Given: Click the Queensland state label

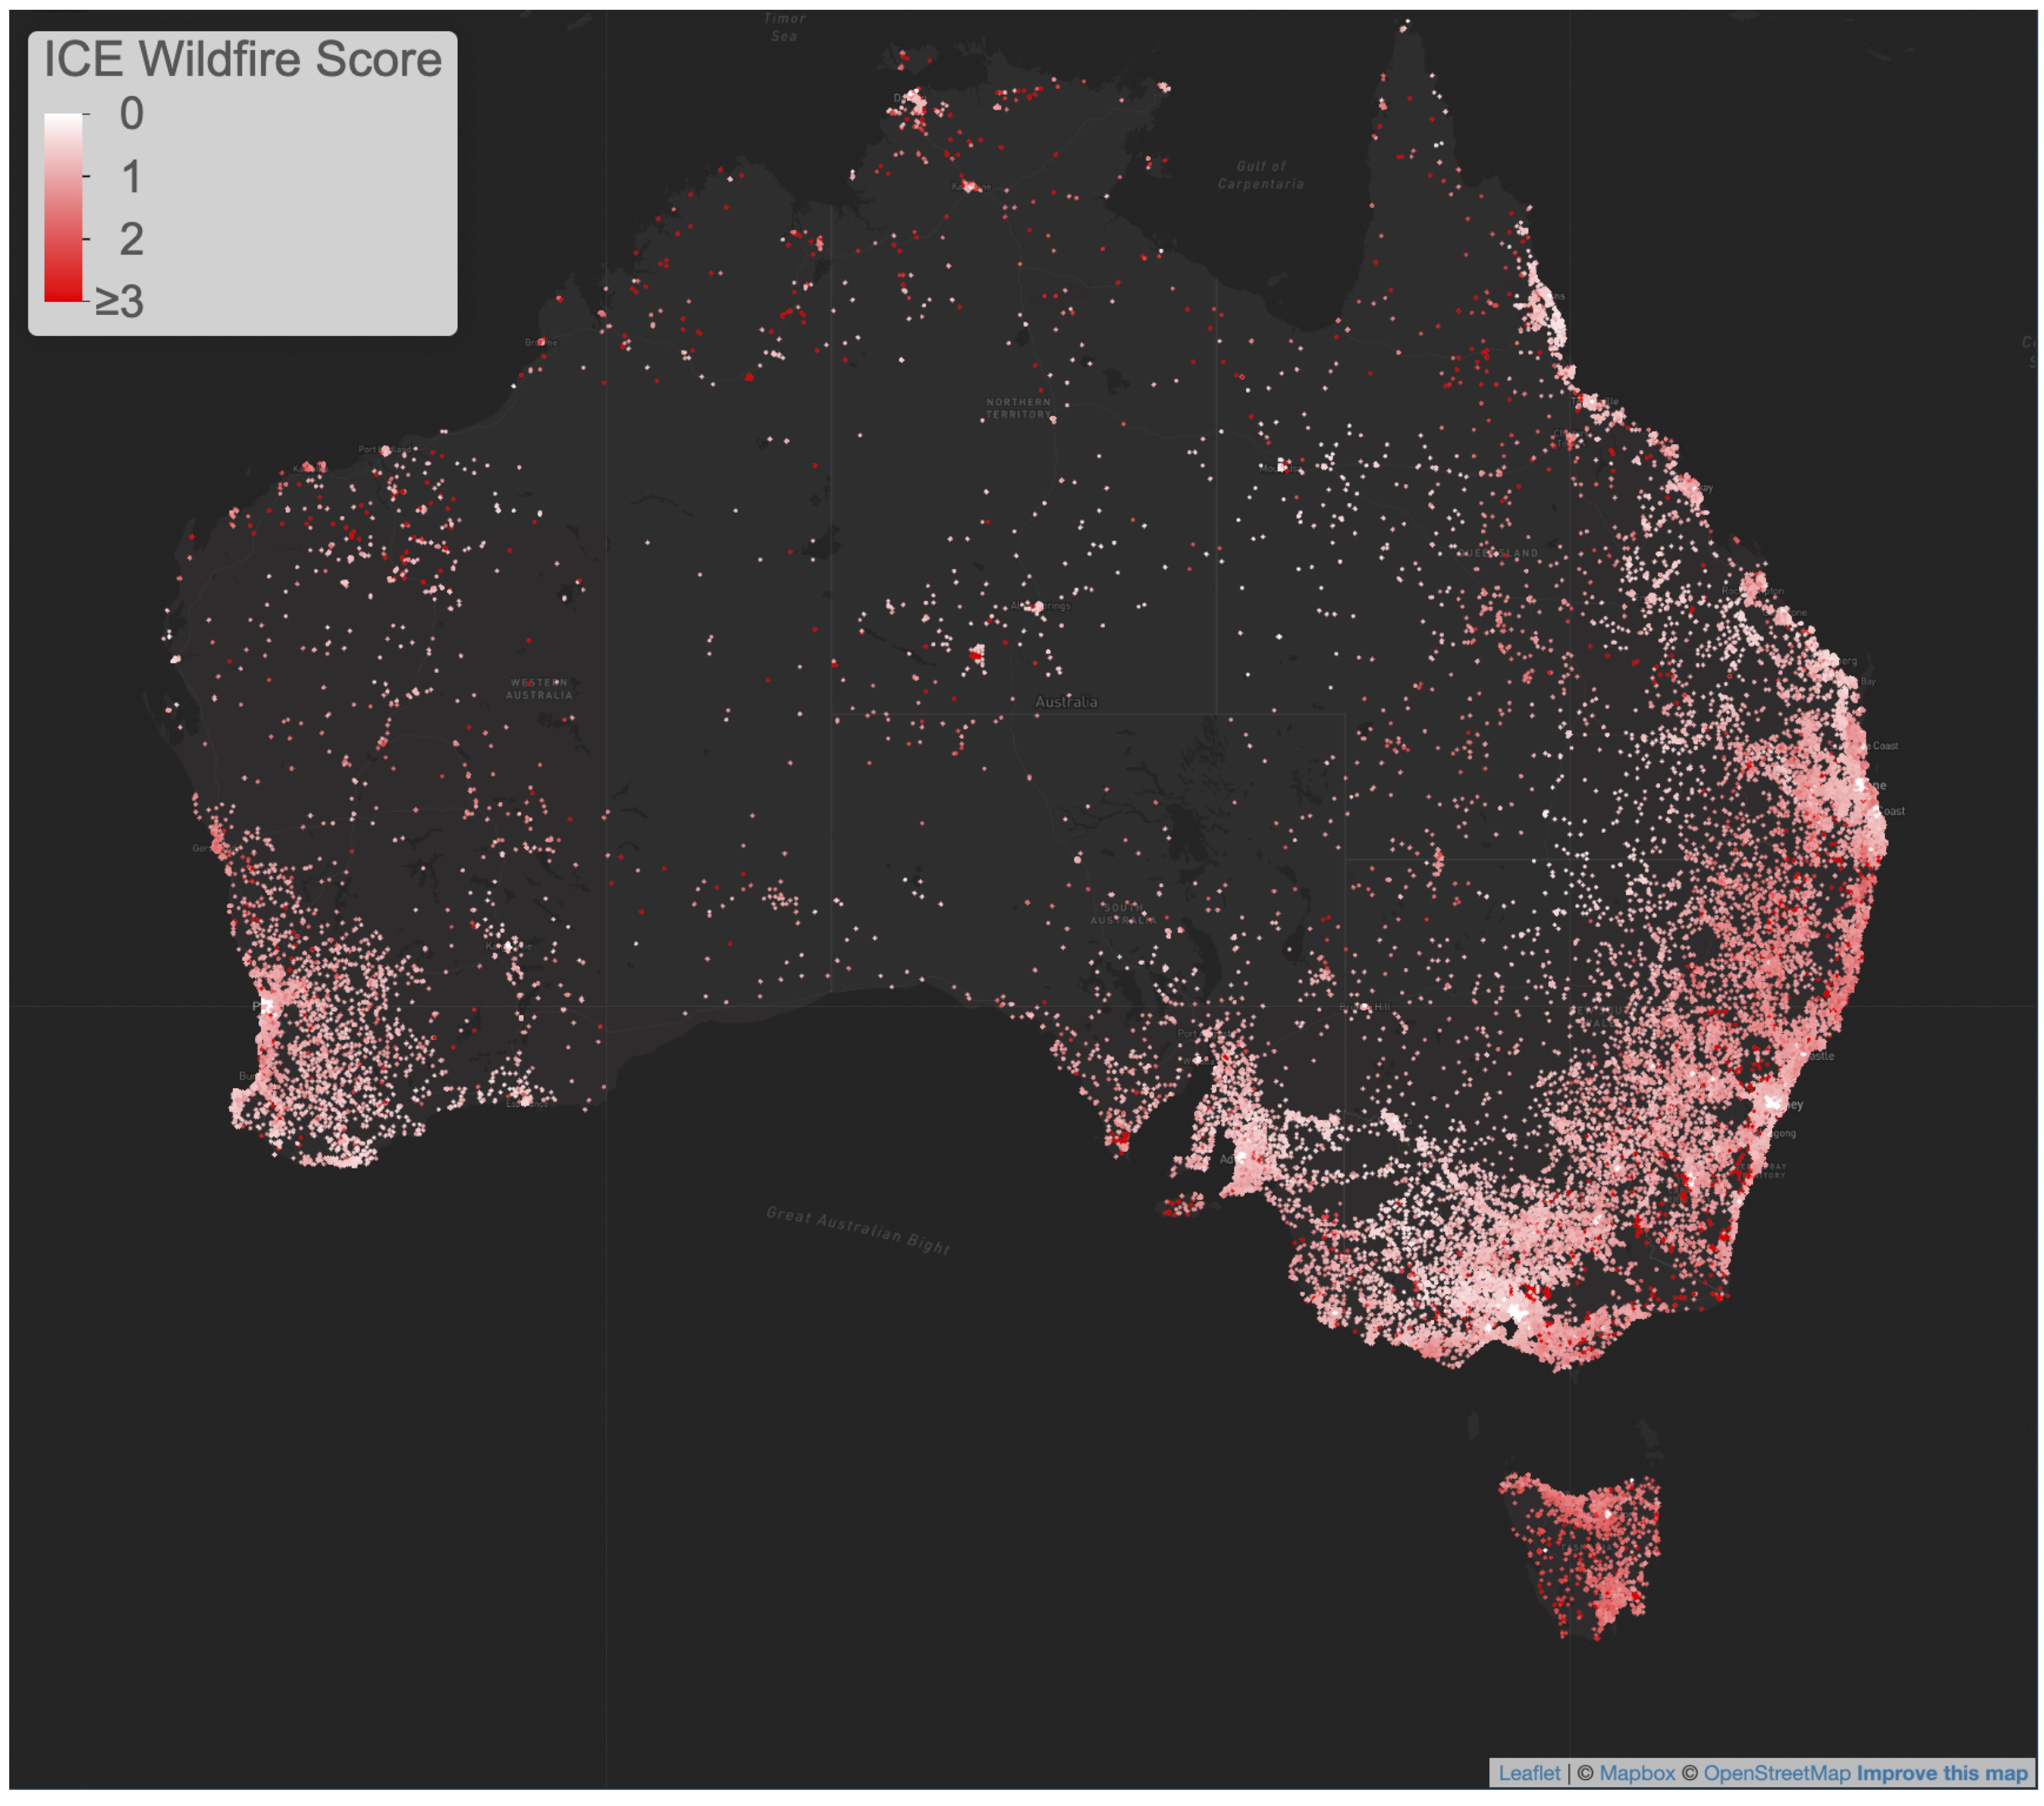Looking at the screenshot, I should 1497,553.
